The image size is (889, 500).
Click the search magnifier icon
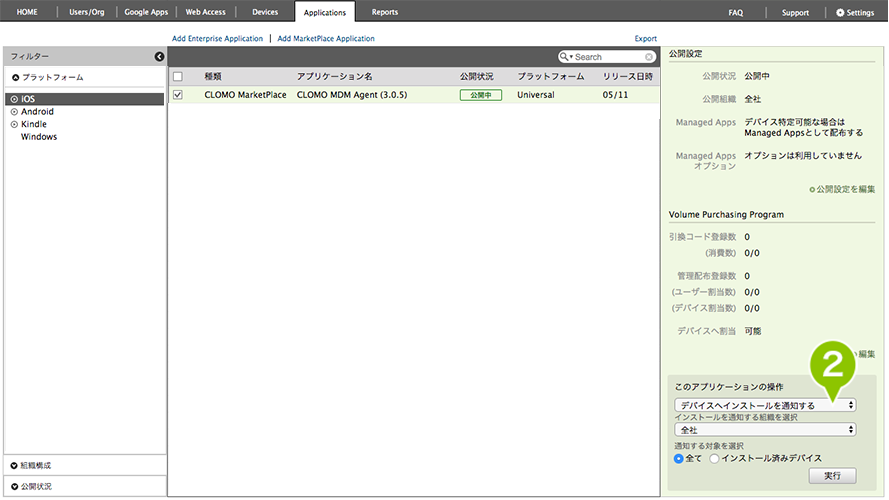(567, 58)
